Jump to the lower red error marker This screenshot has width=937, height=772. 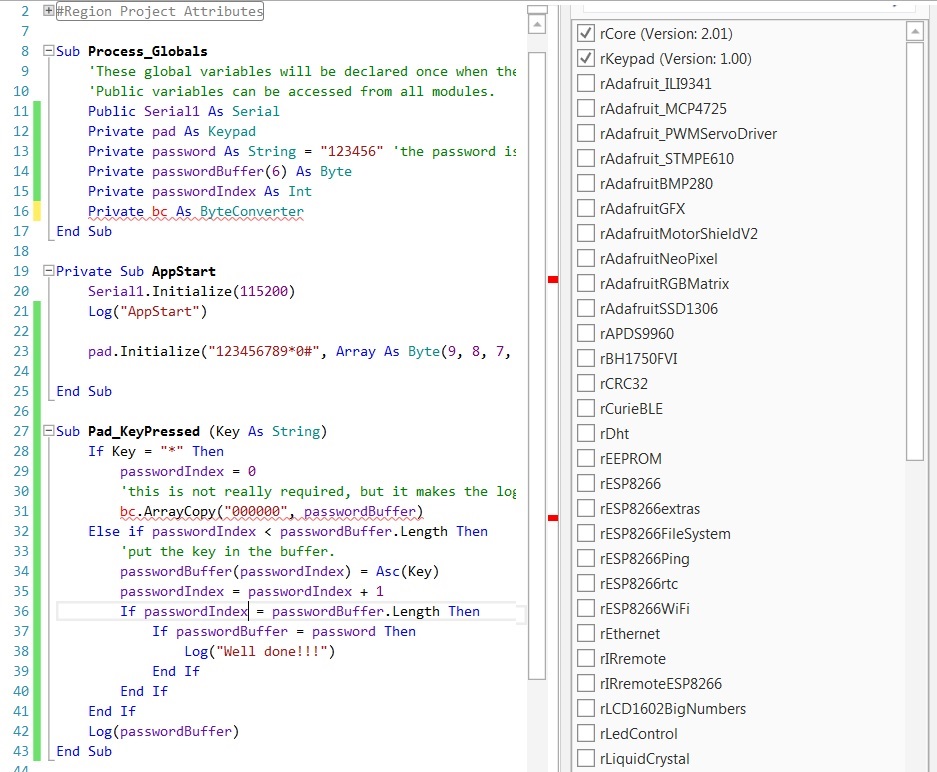553,517
